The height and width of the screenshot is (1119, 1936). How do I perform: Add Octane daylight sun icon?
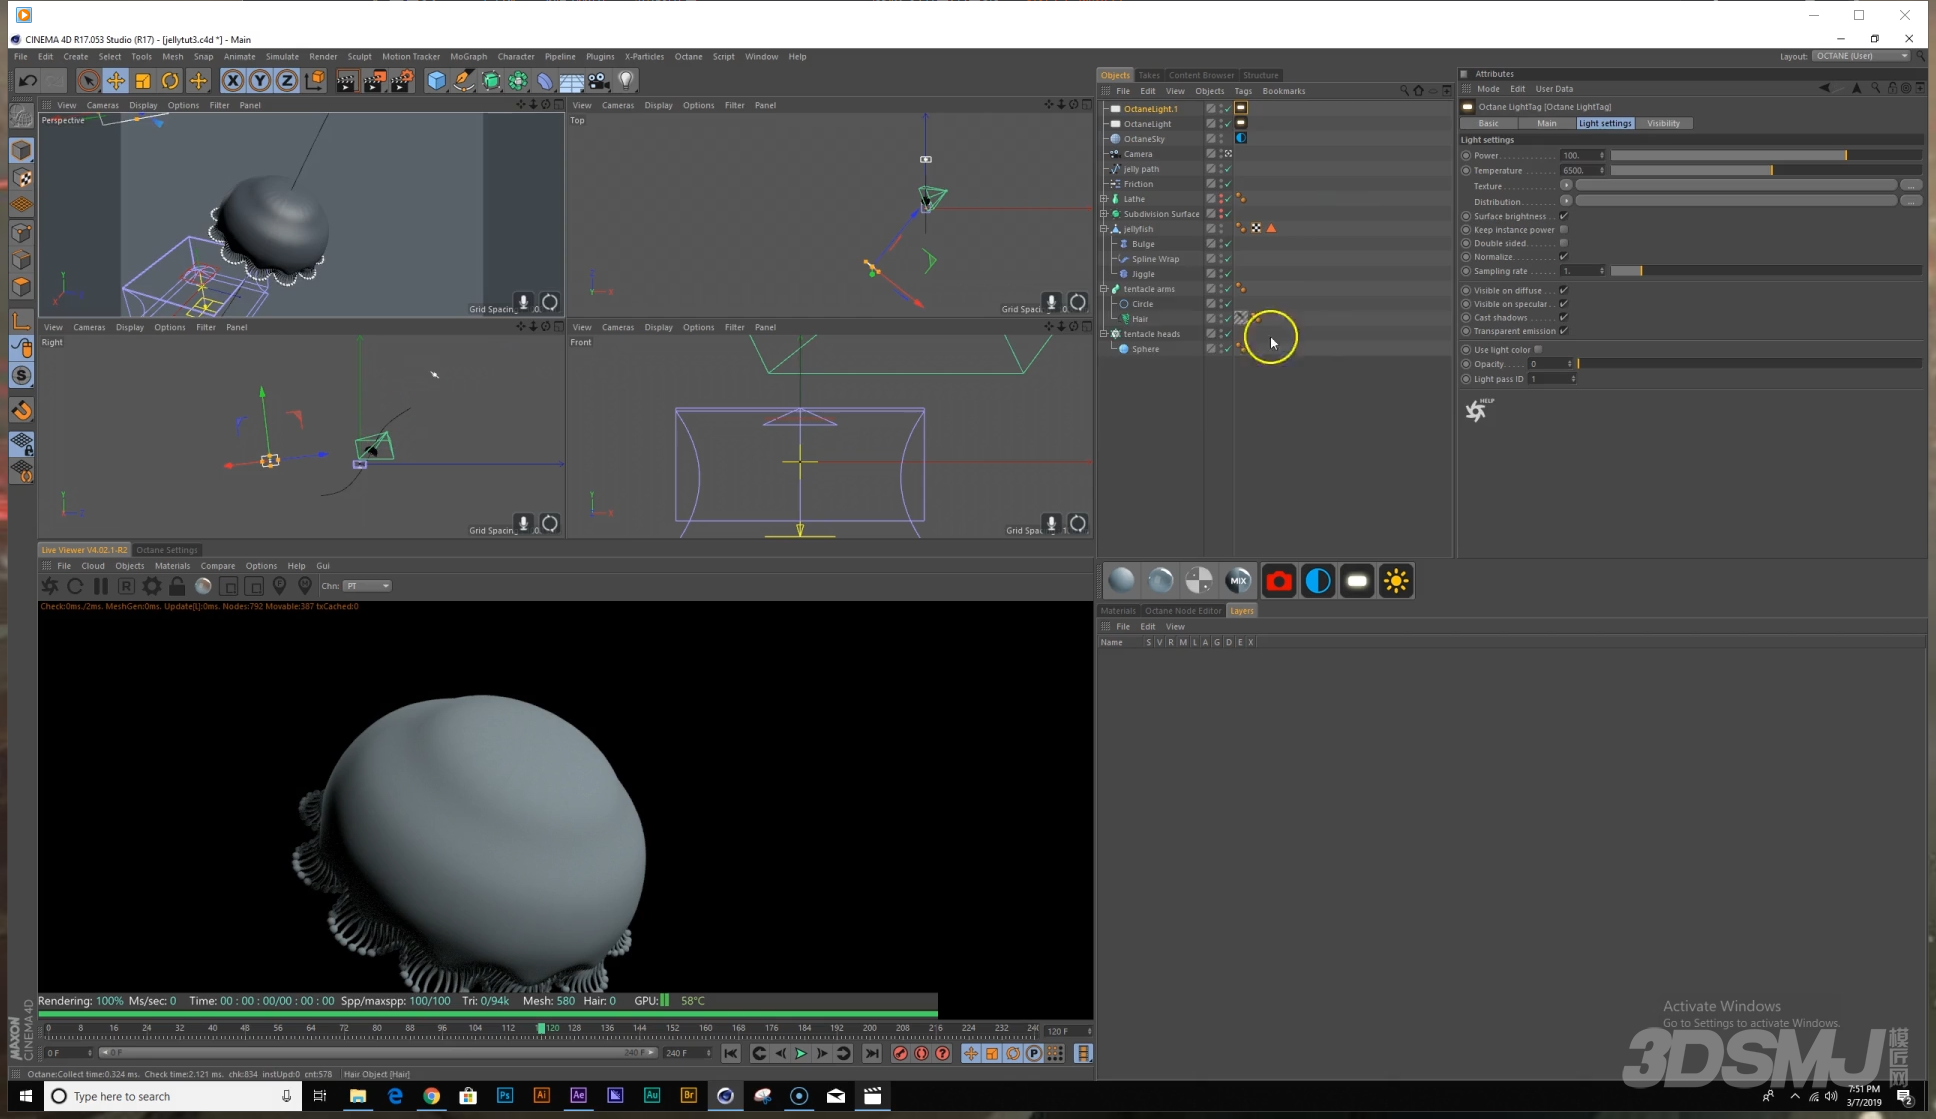pos(1396,581)
